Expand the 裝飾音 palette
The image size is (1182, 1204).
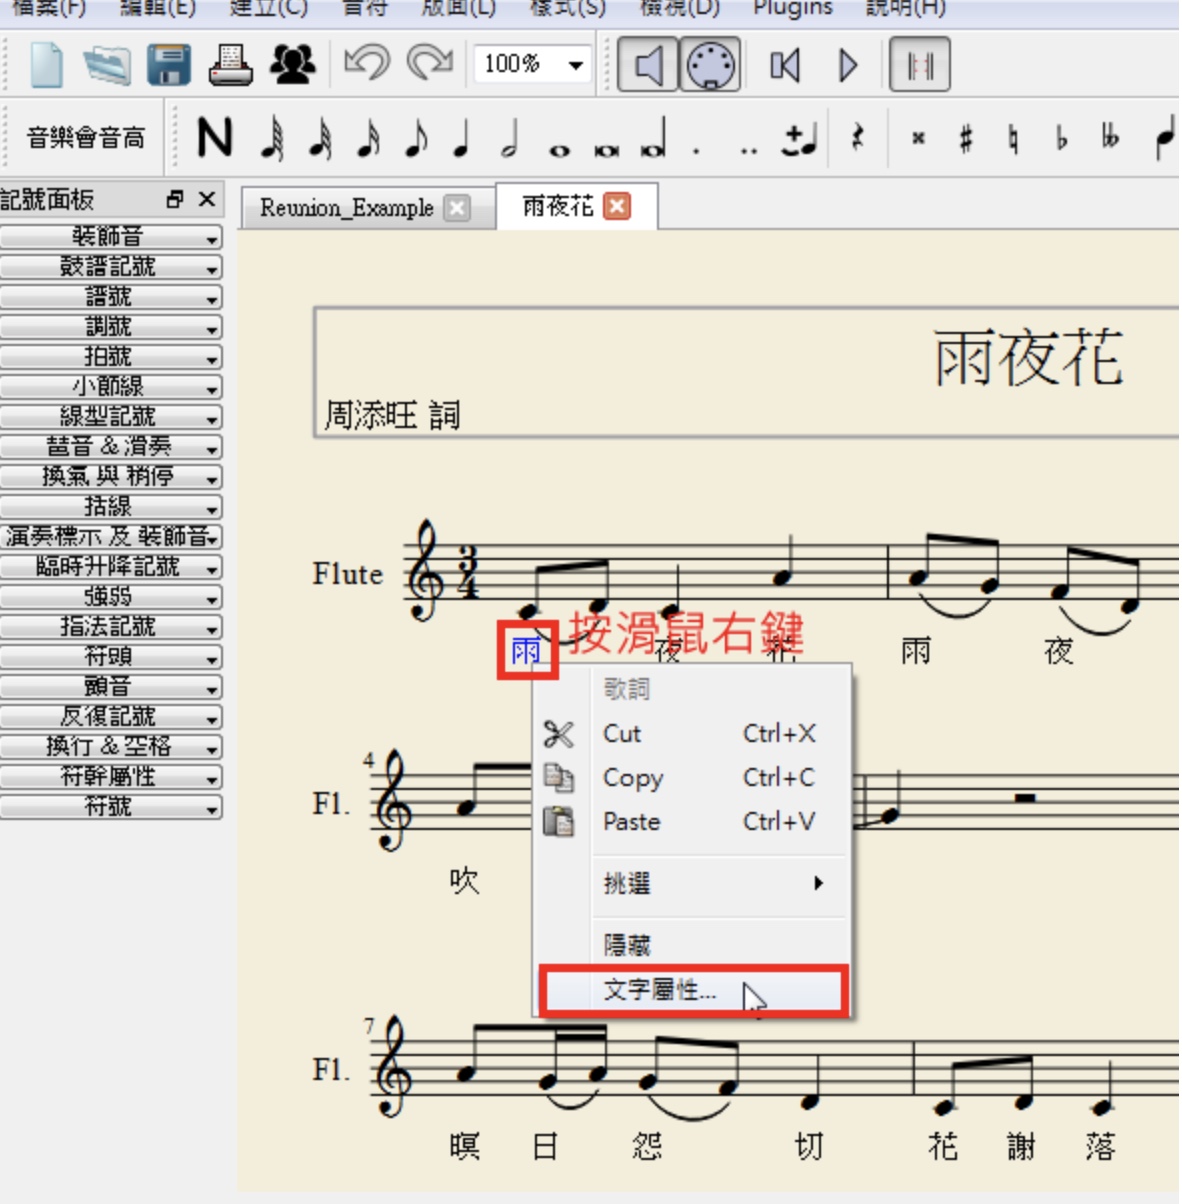[x=111, y=237]
